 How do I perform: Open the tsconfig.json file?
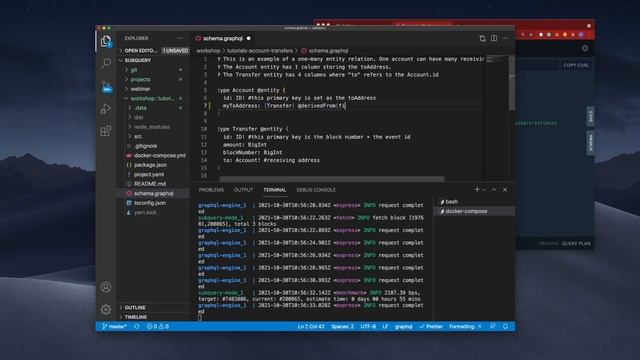(153, 203)
